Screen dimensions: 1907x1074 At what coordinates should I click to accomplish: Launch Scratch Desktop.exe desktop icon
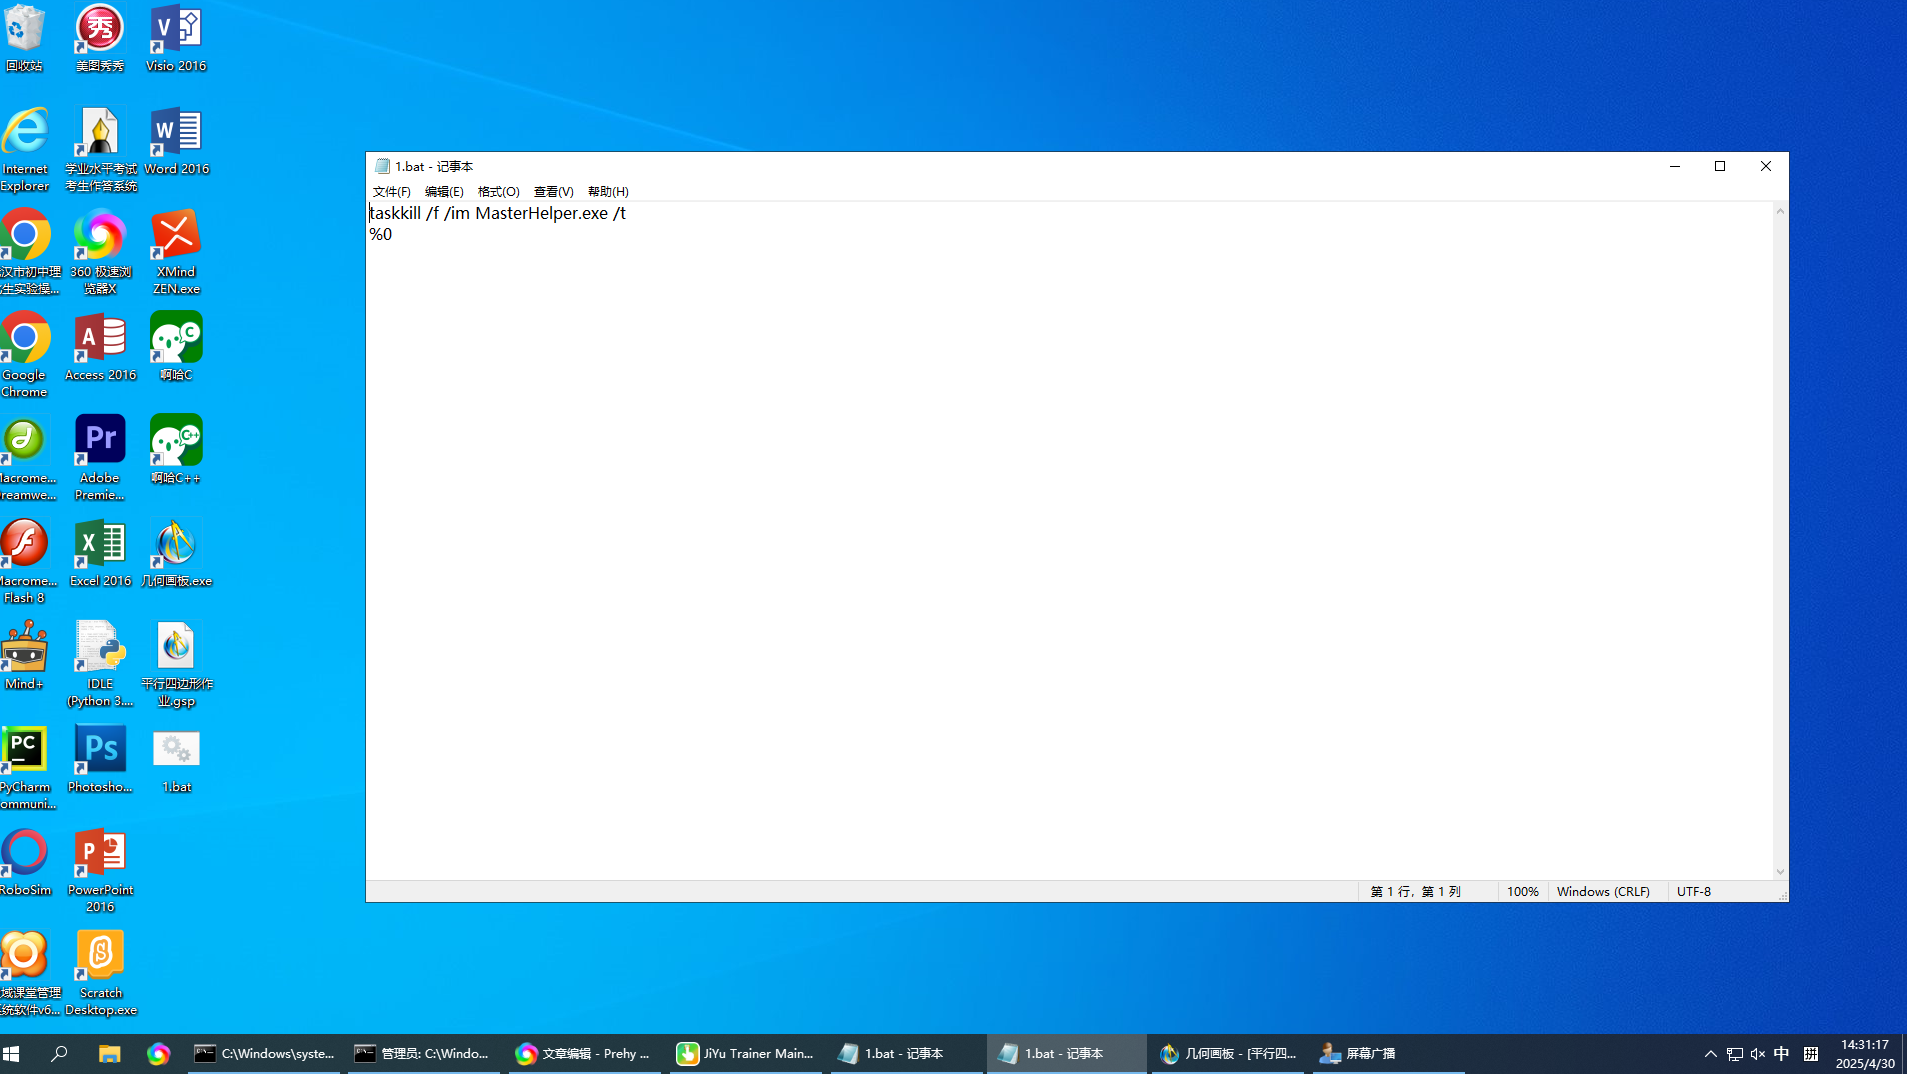(100, 973)
